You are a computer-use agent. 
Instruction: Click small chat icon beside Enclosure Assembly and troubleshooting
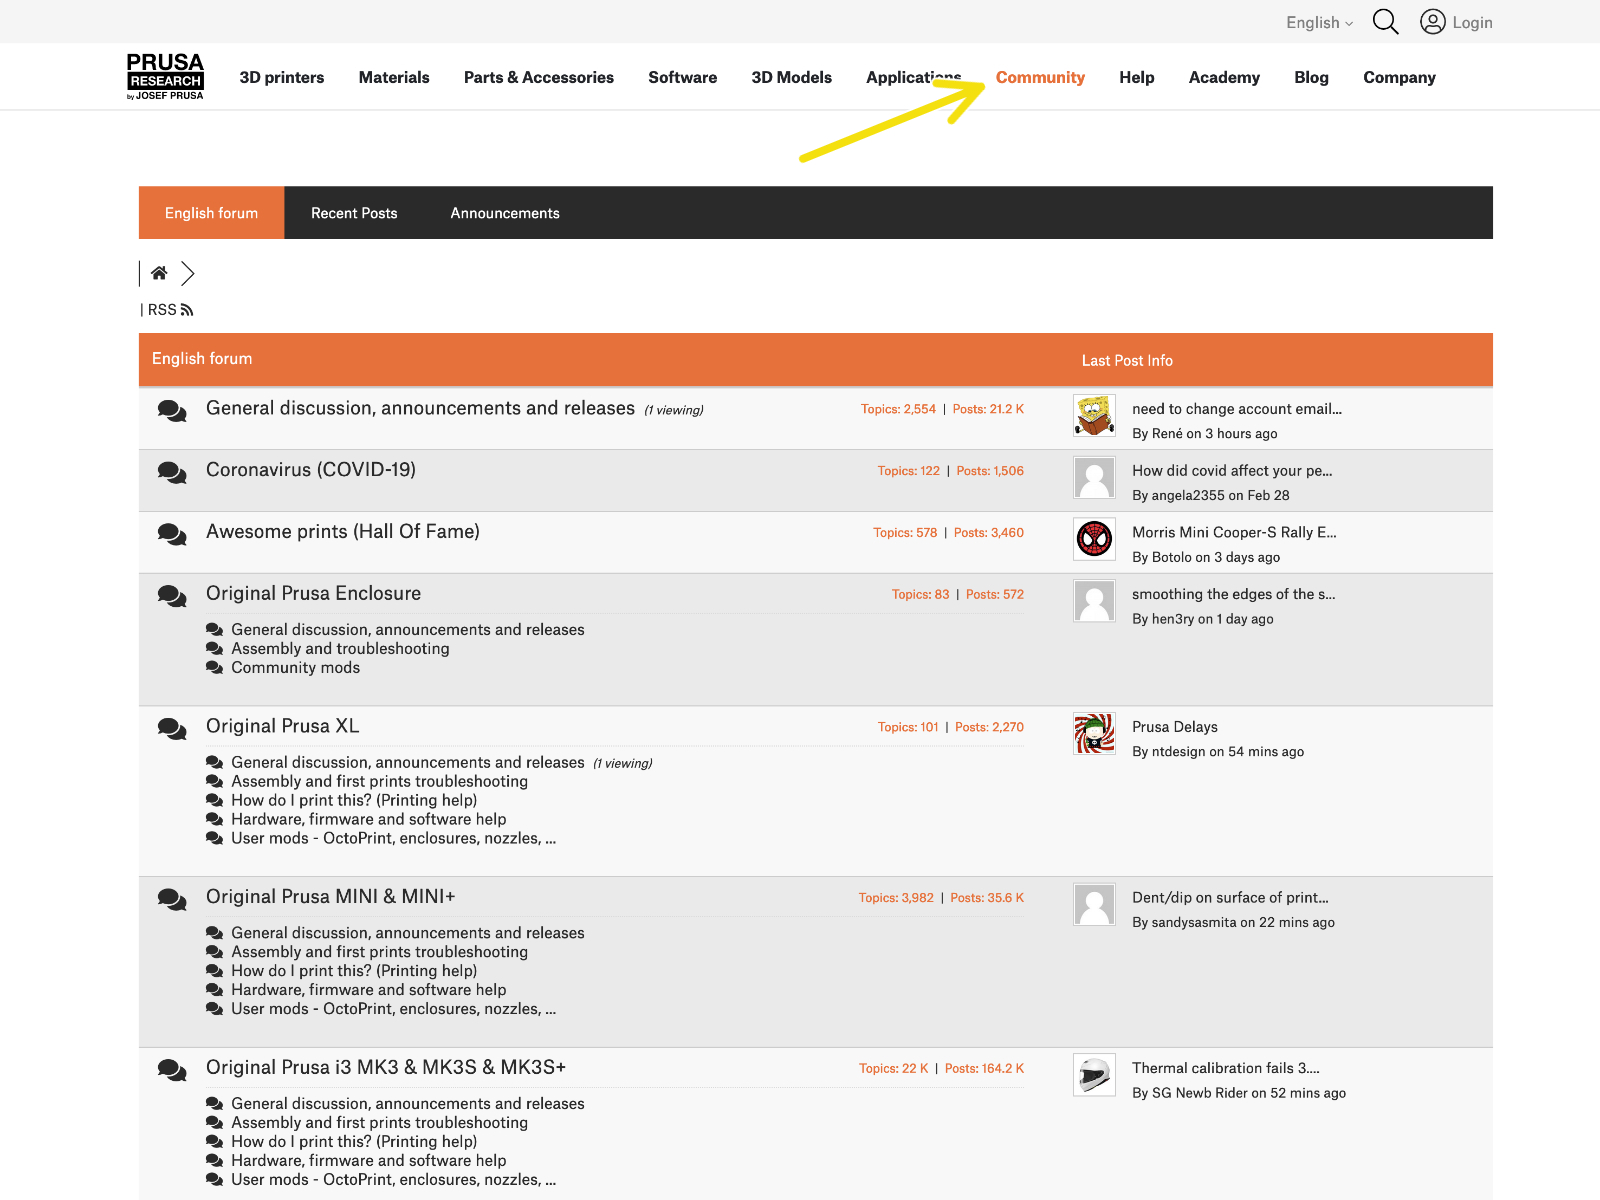tap(214, 649)
